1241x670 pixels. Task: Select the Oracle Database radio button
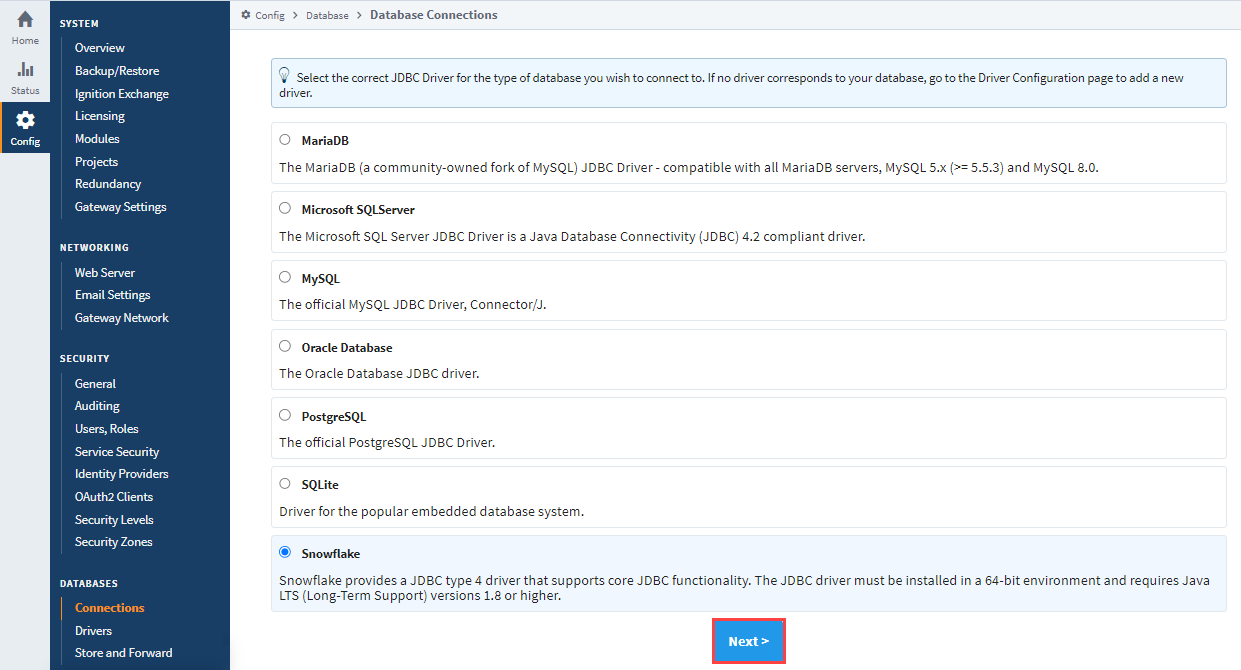click(285, 347)
